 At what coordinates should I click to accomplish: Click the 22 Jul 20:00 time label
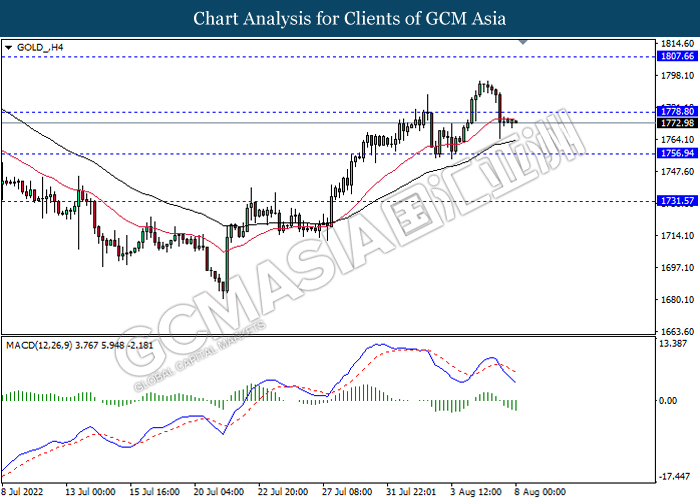[x=283, y=492]
